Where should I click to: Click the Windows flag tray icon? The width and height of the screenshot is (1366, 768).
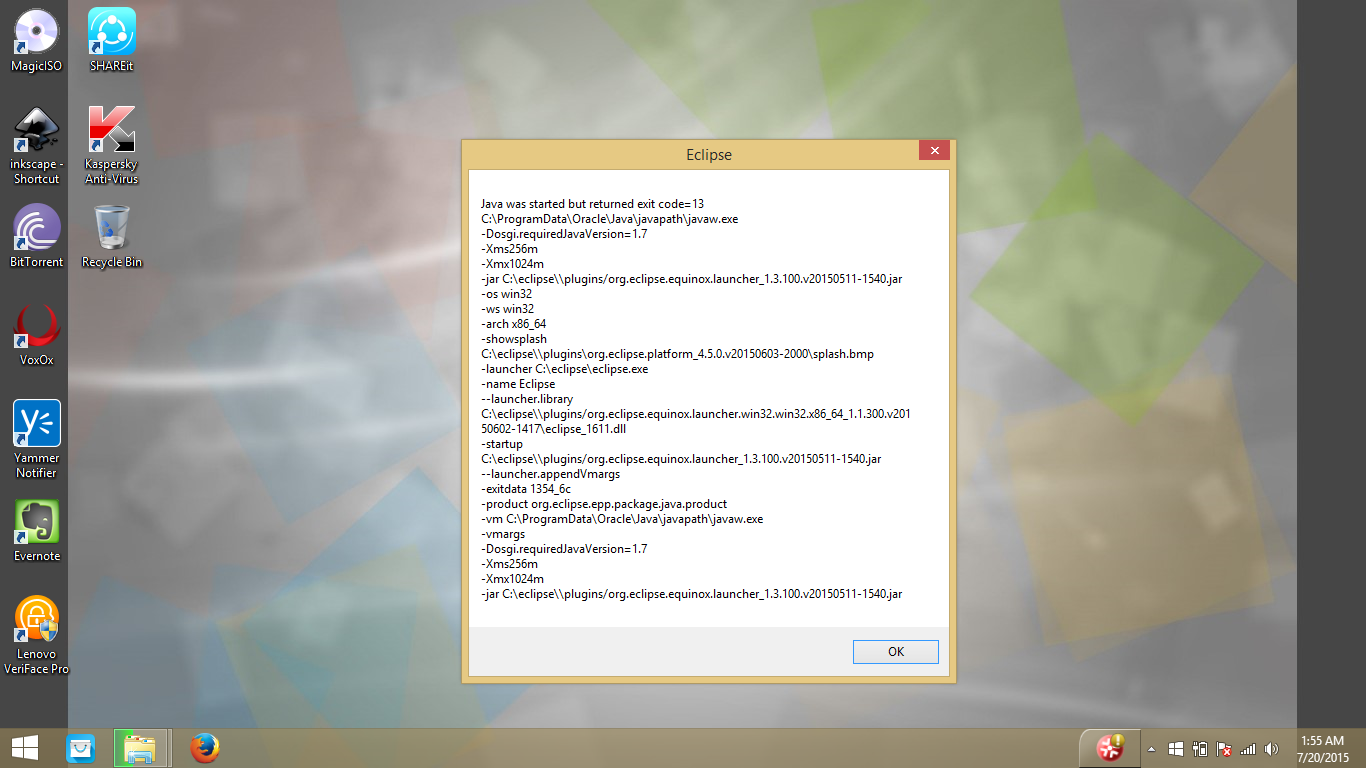click(1177, 749)
